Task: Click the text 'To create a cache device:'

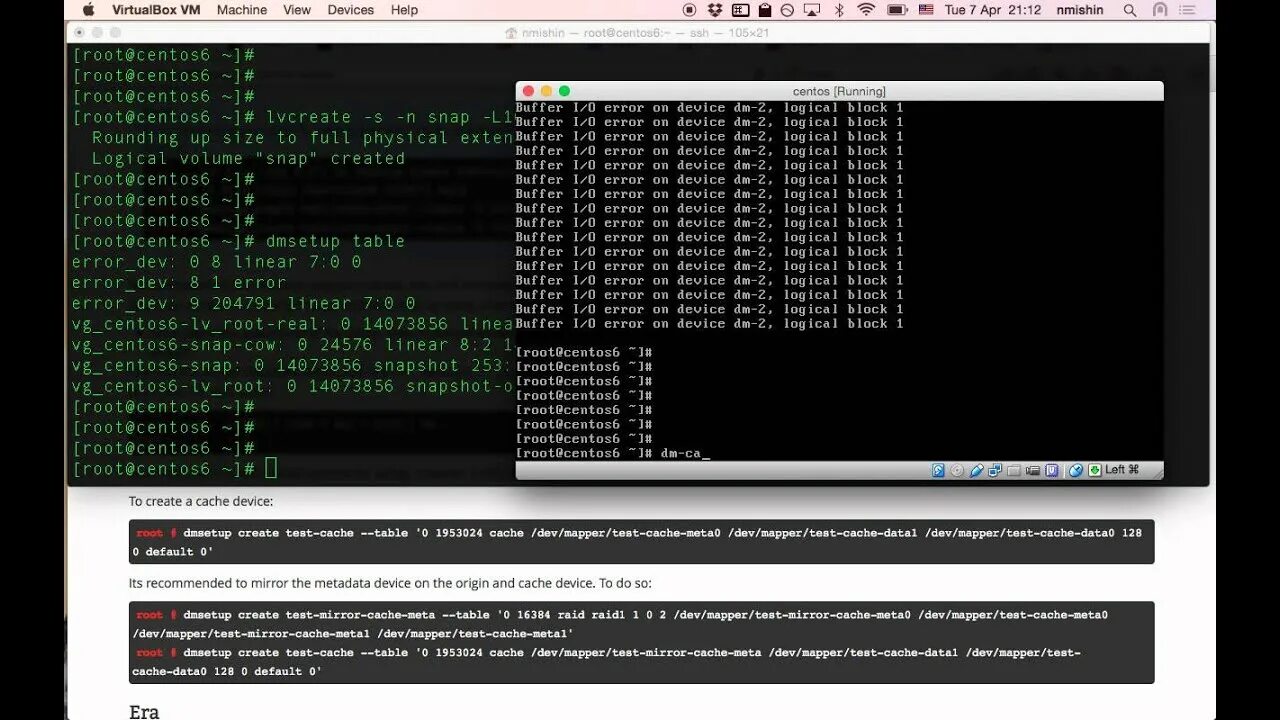Action: 201,501
